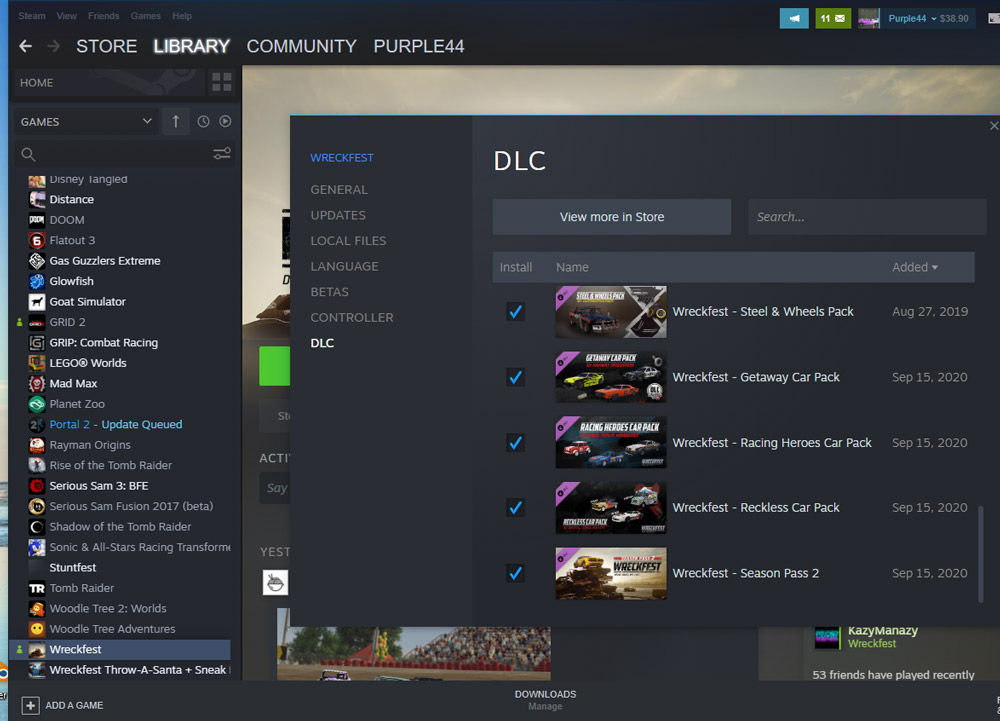
Task: Select GRIP: Combat Racing in library
Action: coord(104,342)
